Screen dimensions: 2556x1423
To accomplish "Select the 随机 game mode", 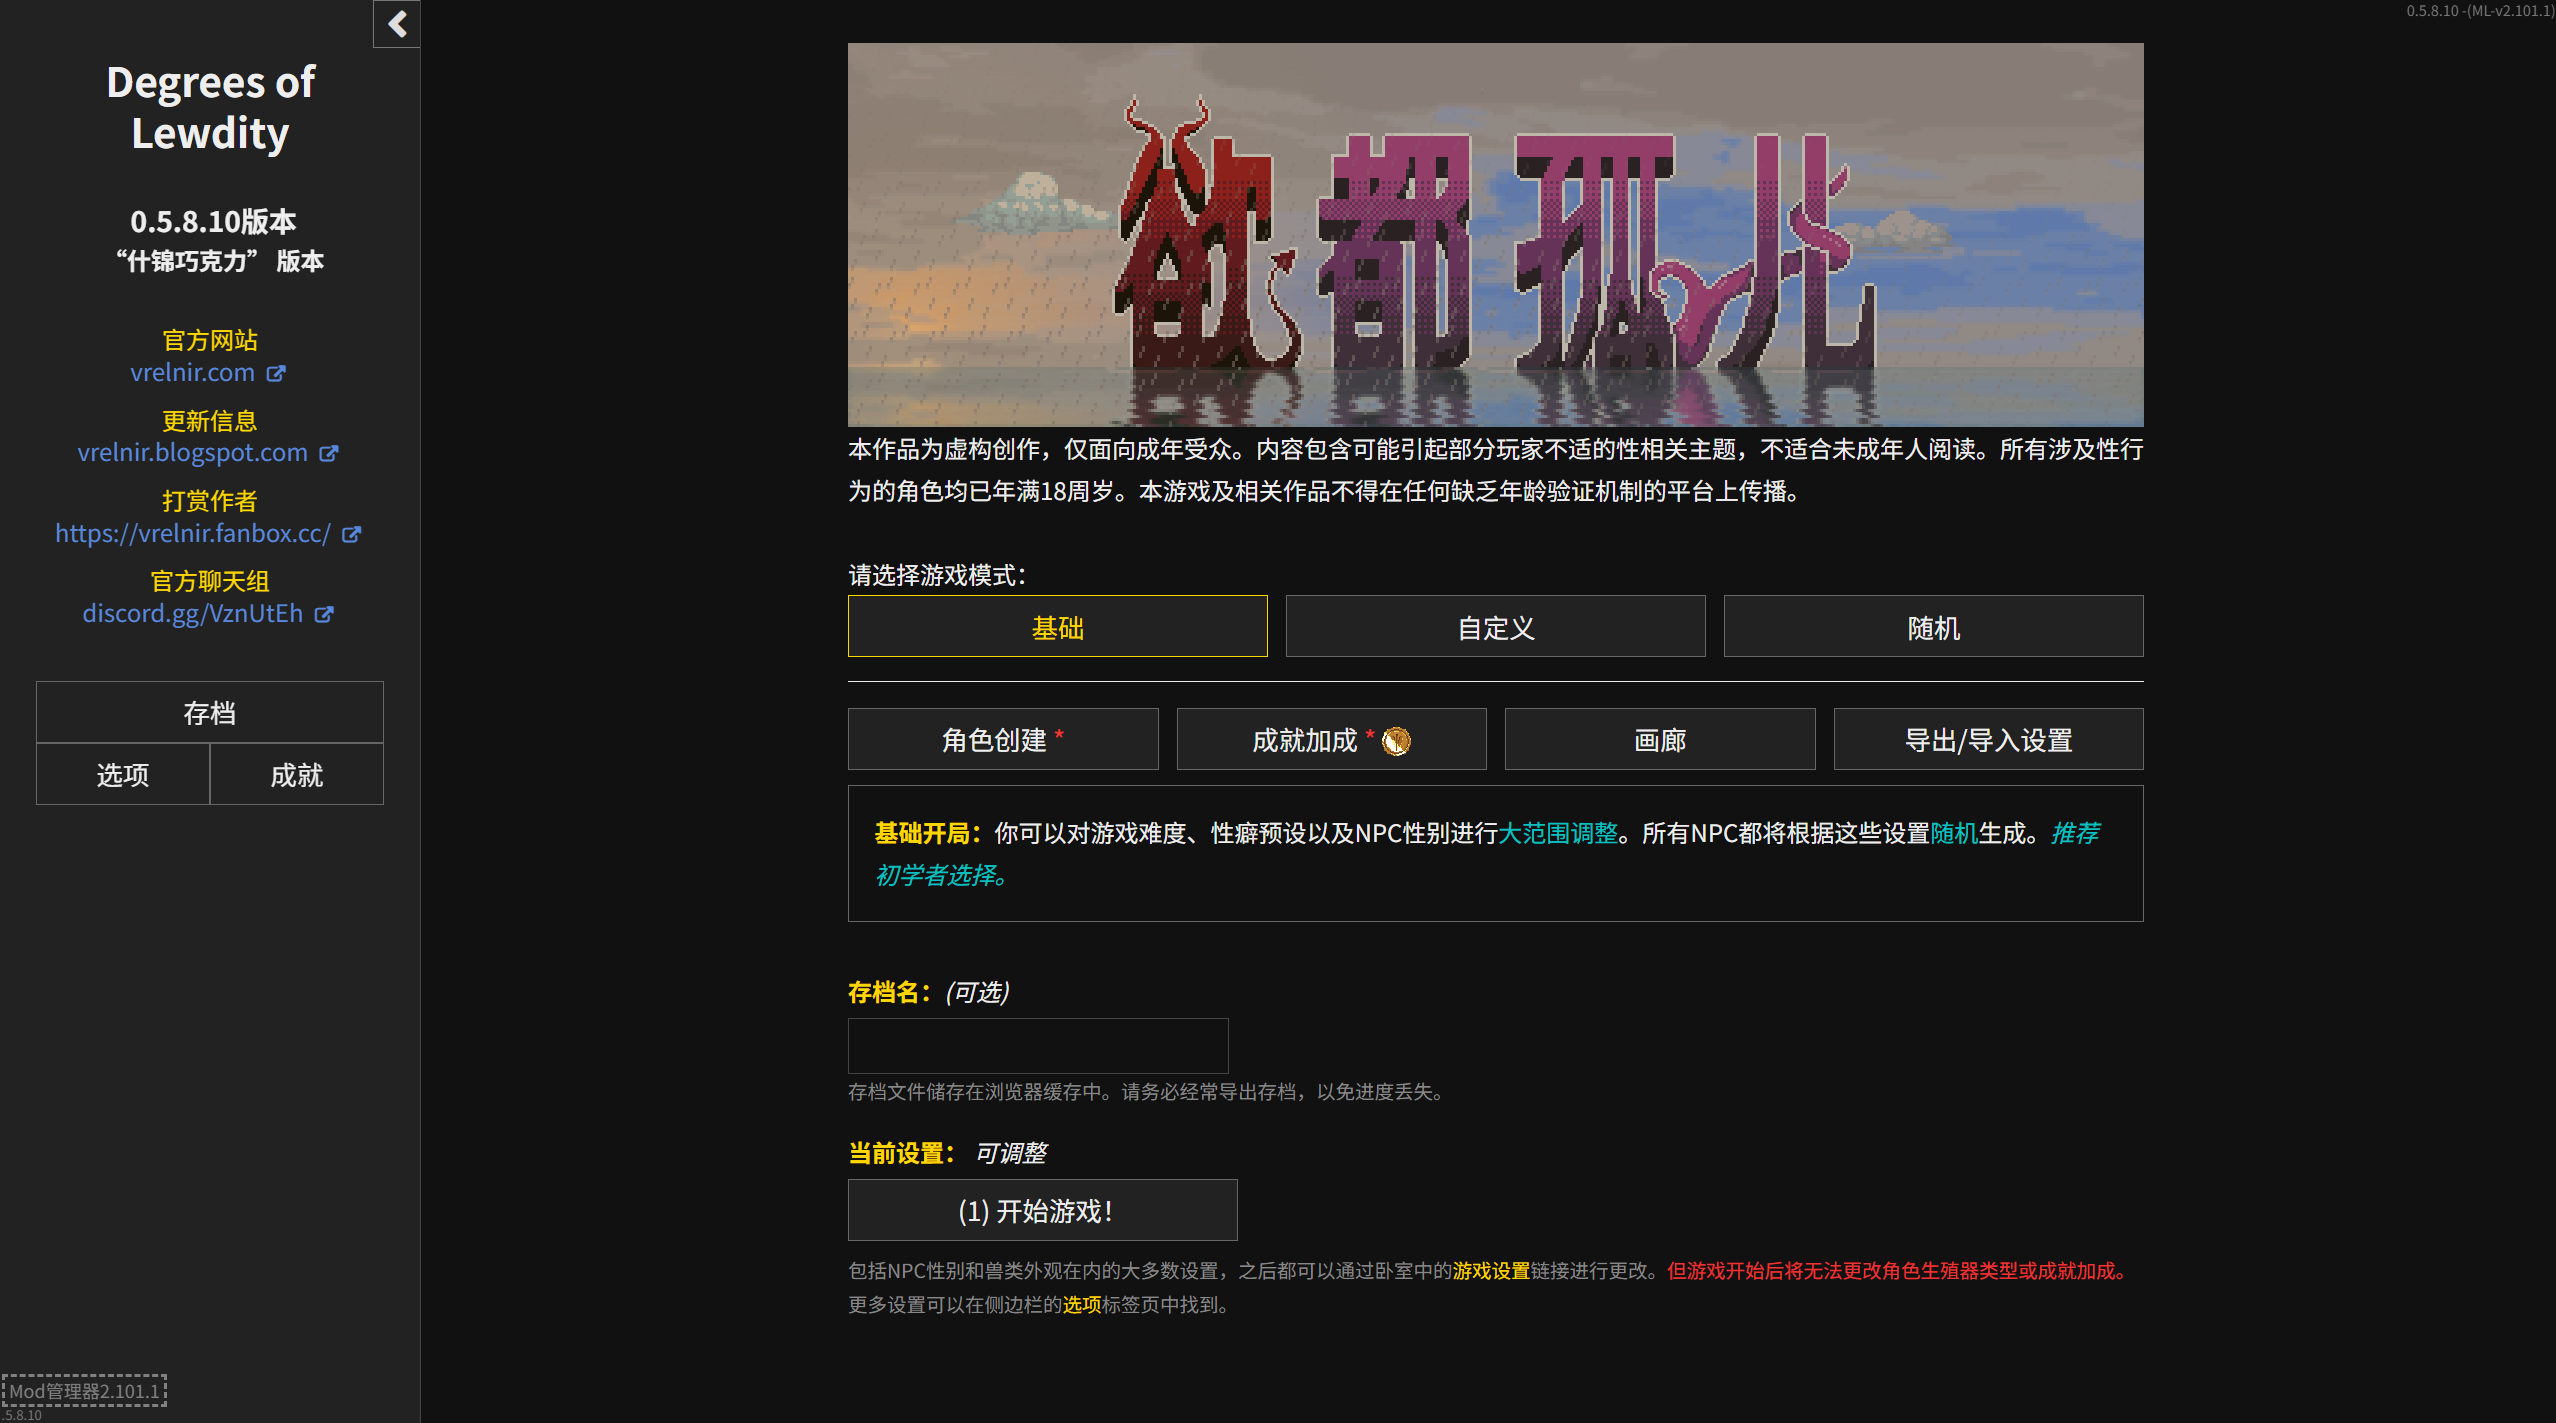I will tap(1932, 627).
